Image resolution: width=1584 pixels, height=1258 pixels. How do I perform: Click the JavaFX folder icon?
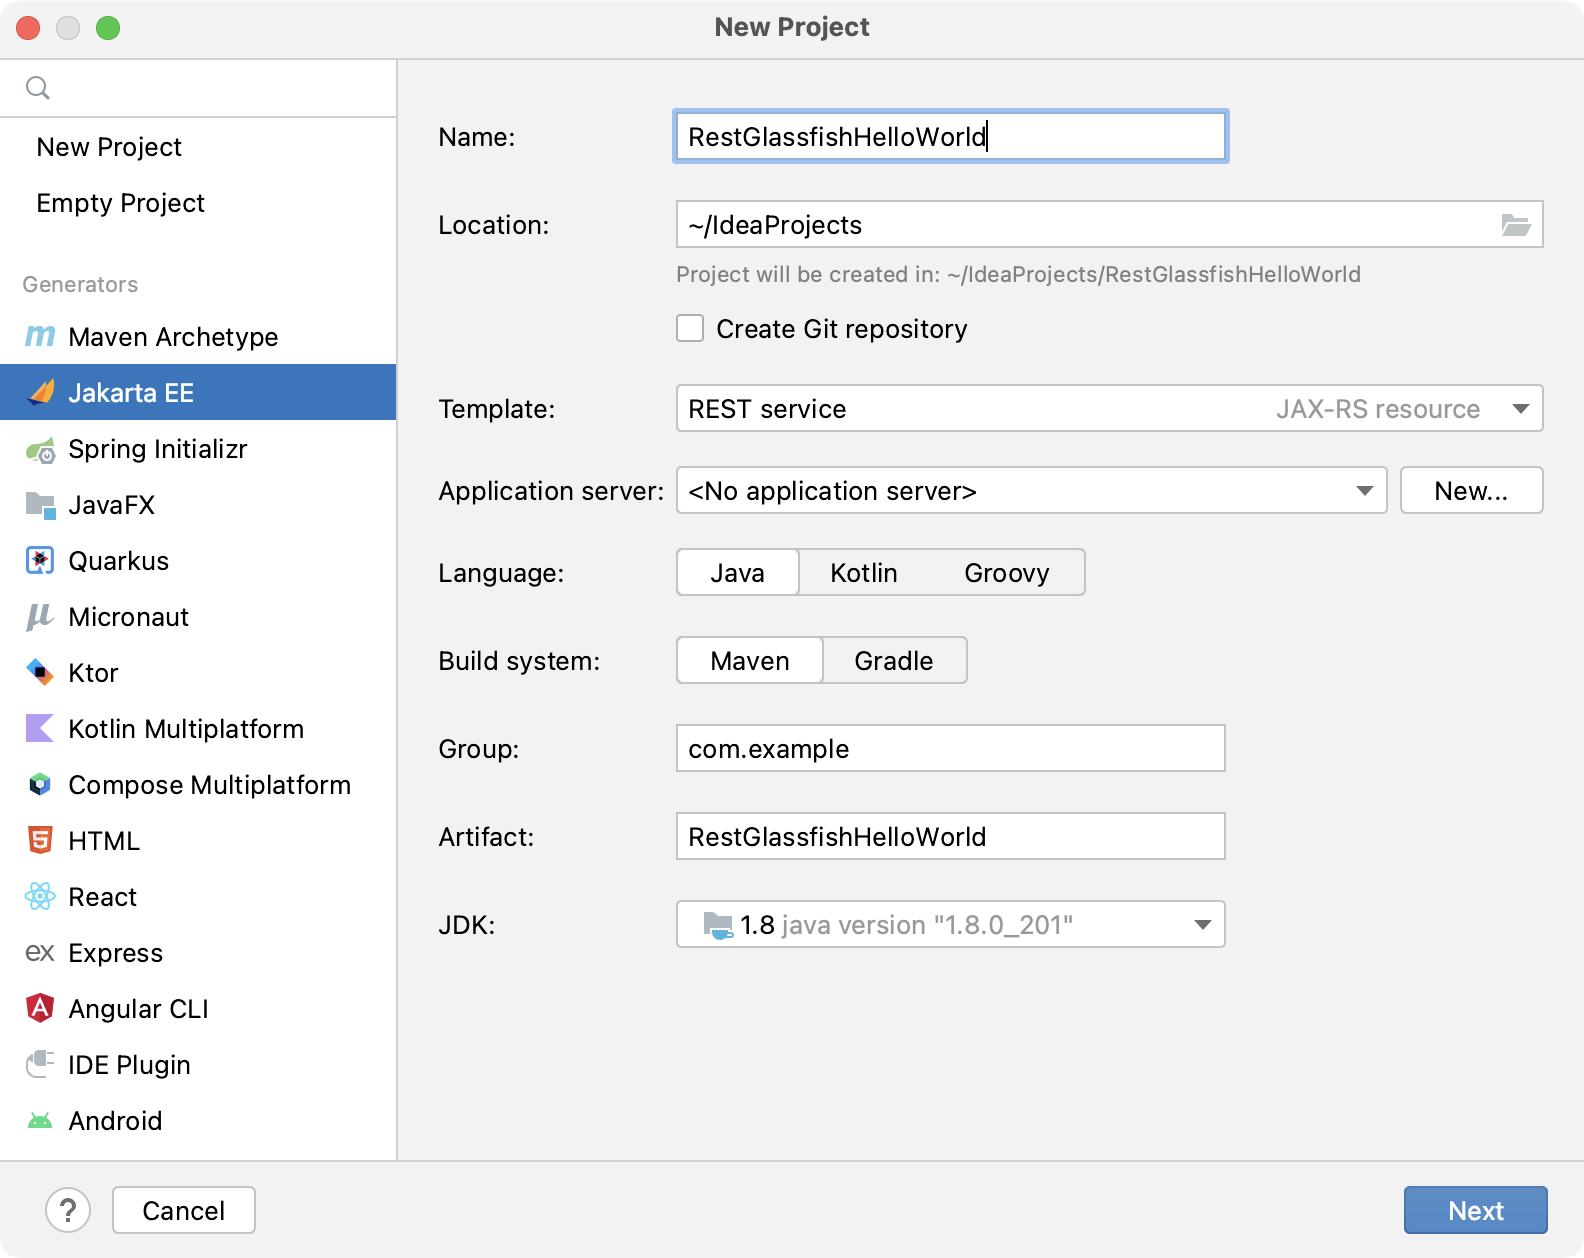click(x=40, y=505)
